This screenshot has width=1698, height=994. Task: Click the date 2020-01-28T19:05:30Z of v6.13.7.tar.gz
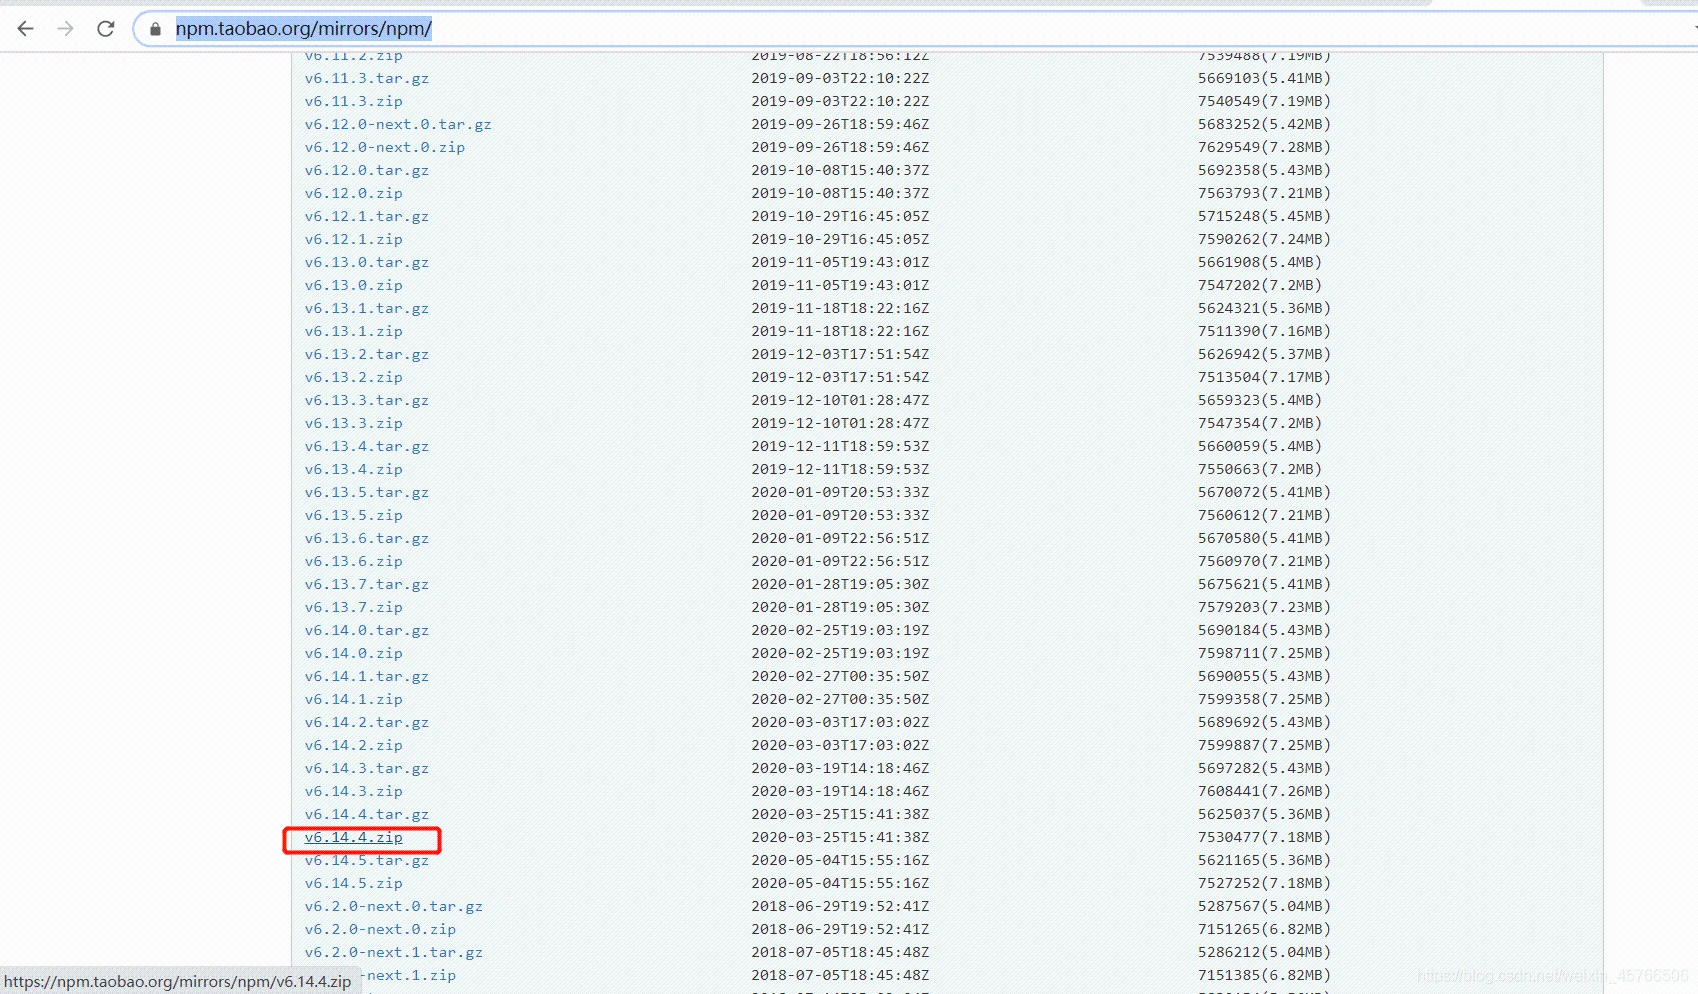[x=840, y=585]
